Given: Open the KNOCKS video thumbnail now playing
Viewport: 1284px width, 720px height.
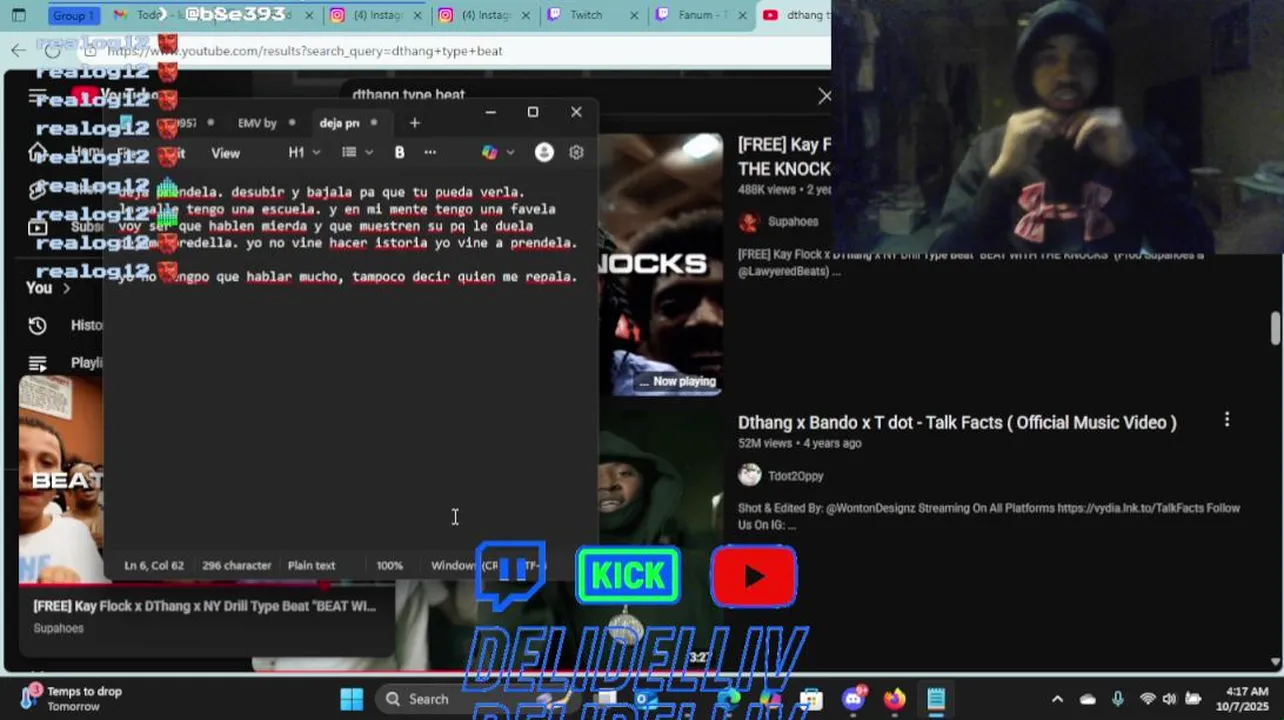Looking at the screenshot, I should [661, 264].
